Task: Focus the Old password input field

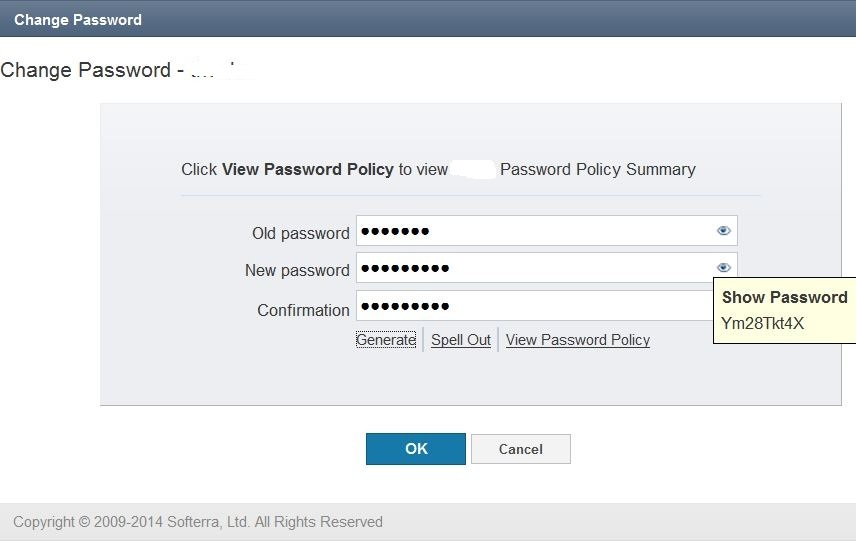Action: point(546,231)
